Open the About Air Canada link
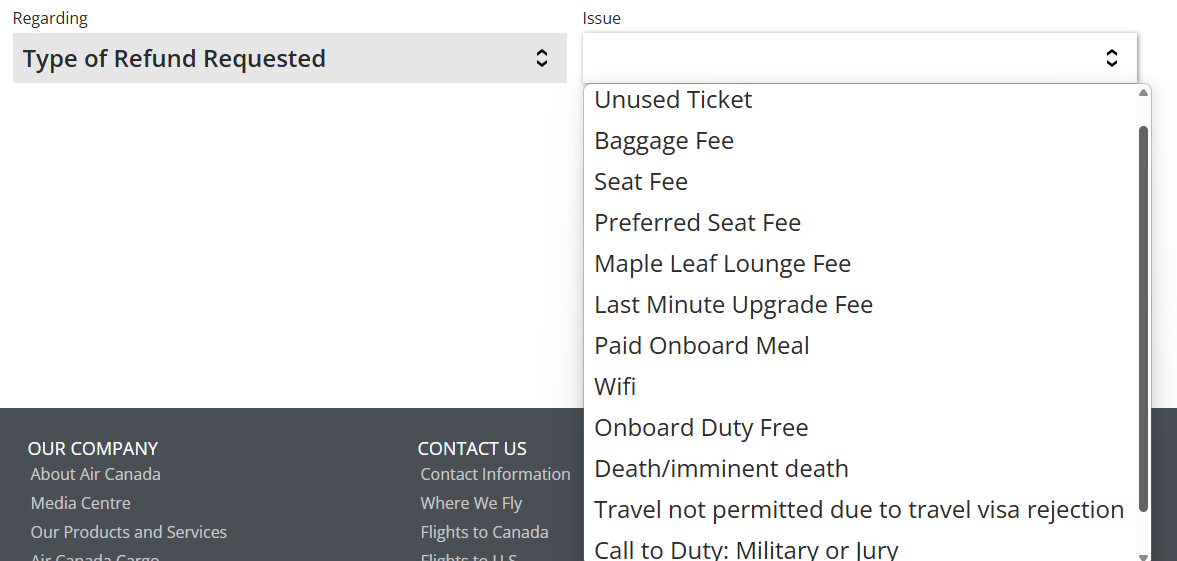Screen dimensions: 1177x561 click(x=95, y=474)
